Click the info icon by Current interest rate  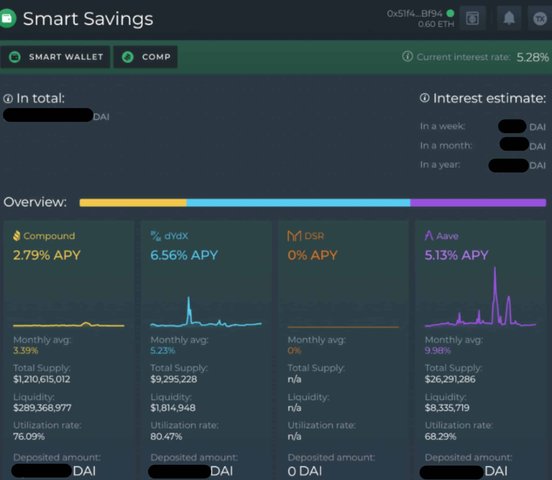(x=407, y=56)
